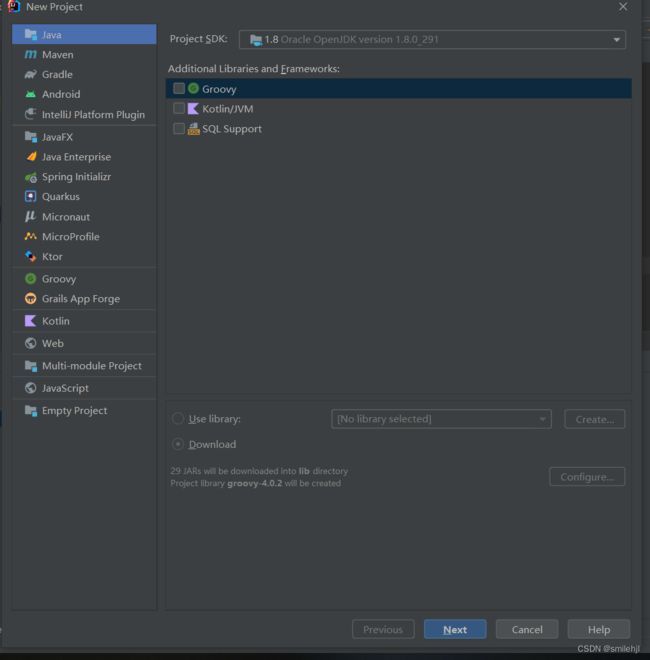
Task: Click the Previous button
Action: coord(383,629)
